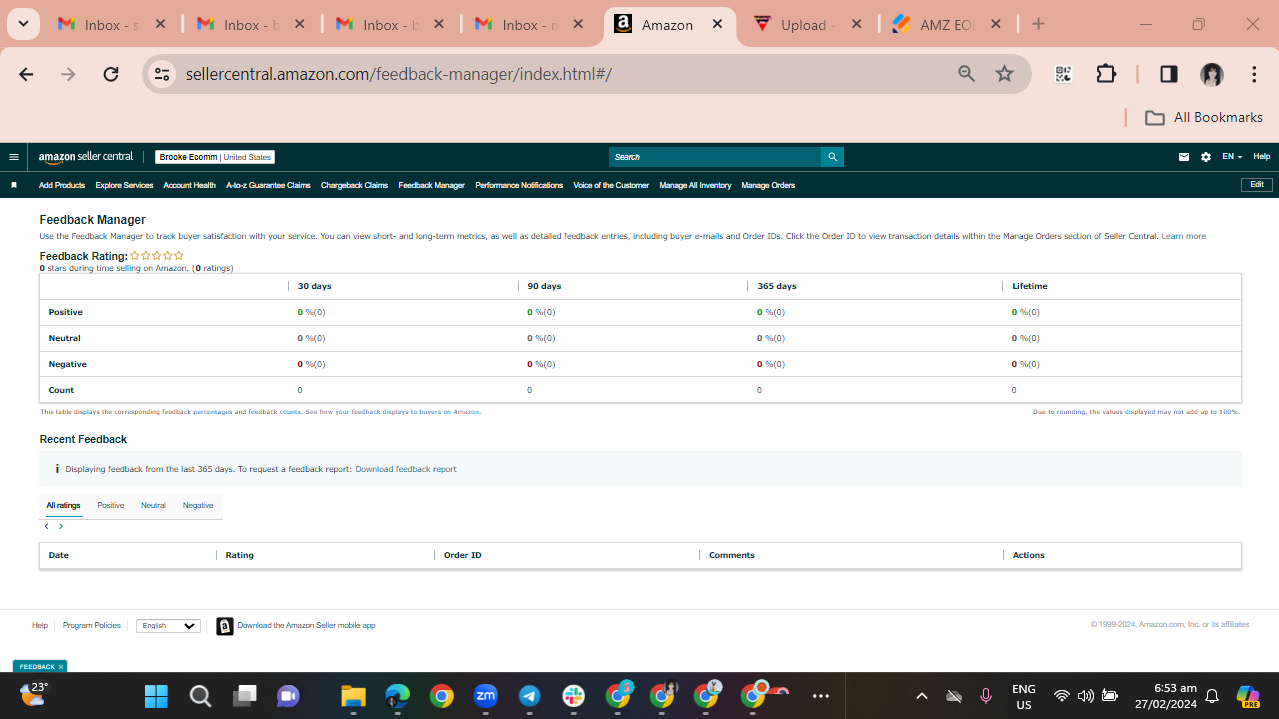Click the footer Help link

click(x=40, y=626)
